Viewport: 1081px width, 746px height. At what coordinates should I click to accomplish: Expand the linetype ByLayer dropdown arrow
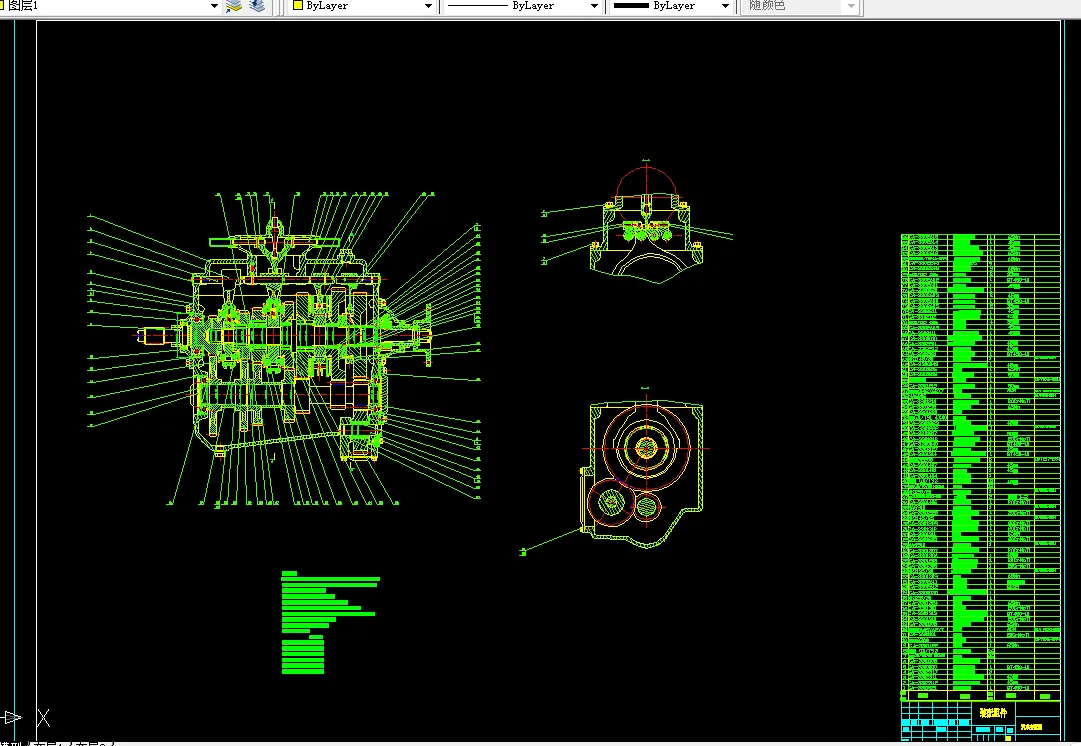pyautogui.click(x=594, y=6)
